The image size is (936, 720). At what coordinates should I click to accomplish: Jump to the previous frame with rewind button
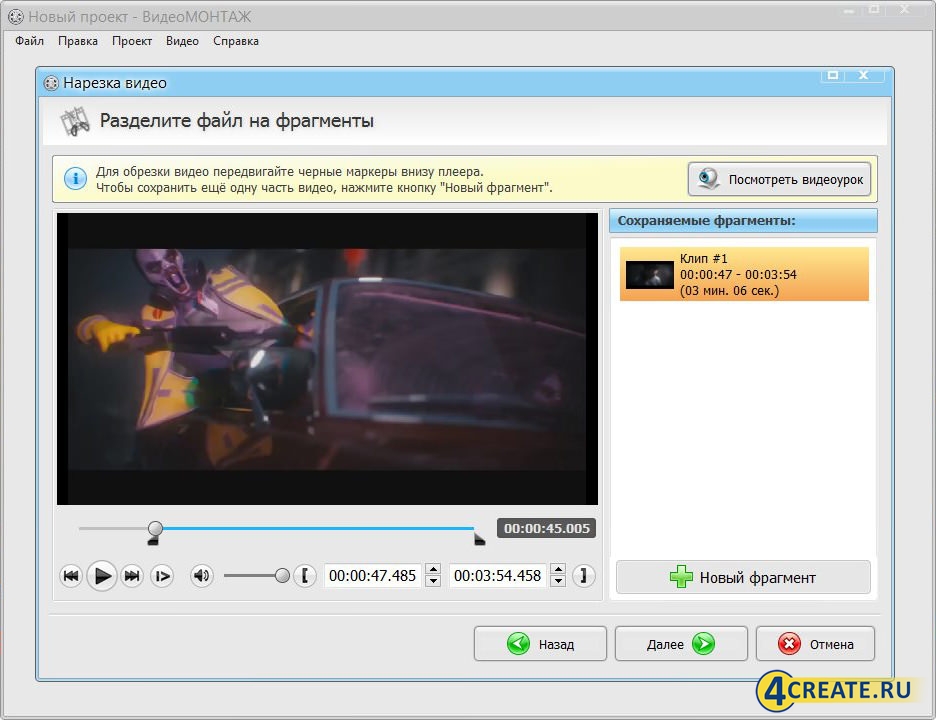tap(71, 576)
